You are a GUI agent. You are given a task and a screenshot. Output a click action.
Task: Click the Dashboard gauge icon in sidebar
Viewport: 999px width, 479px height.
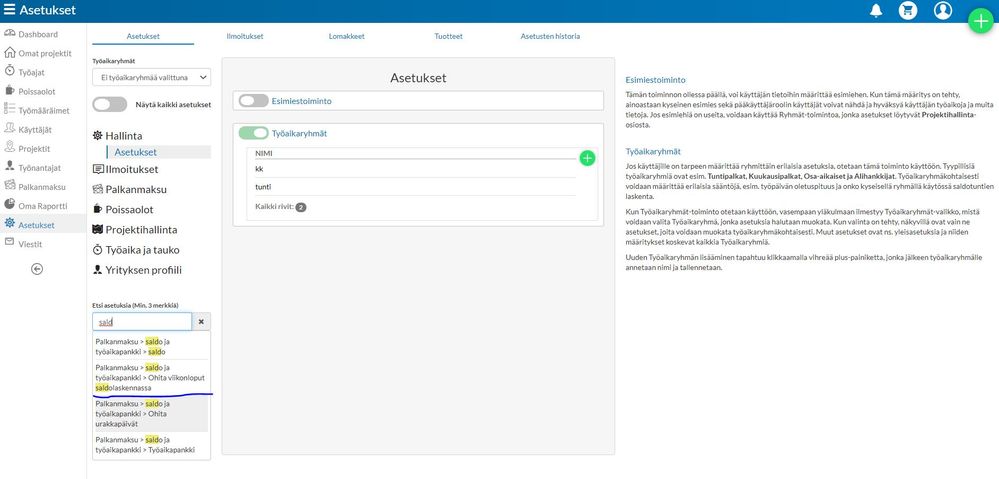pos(10,34)
